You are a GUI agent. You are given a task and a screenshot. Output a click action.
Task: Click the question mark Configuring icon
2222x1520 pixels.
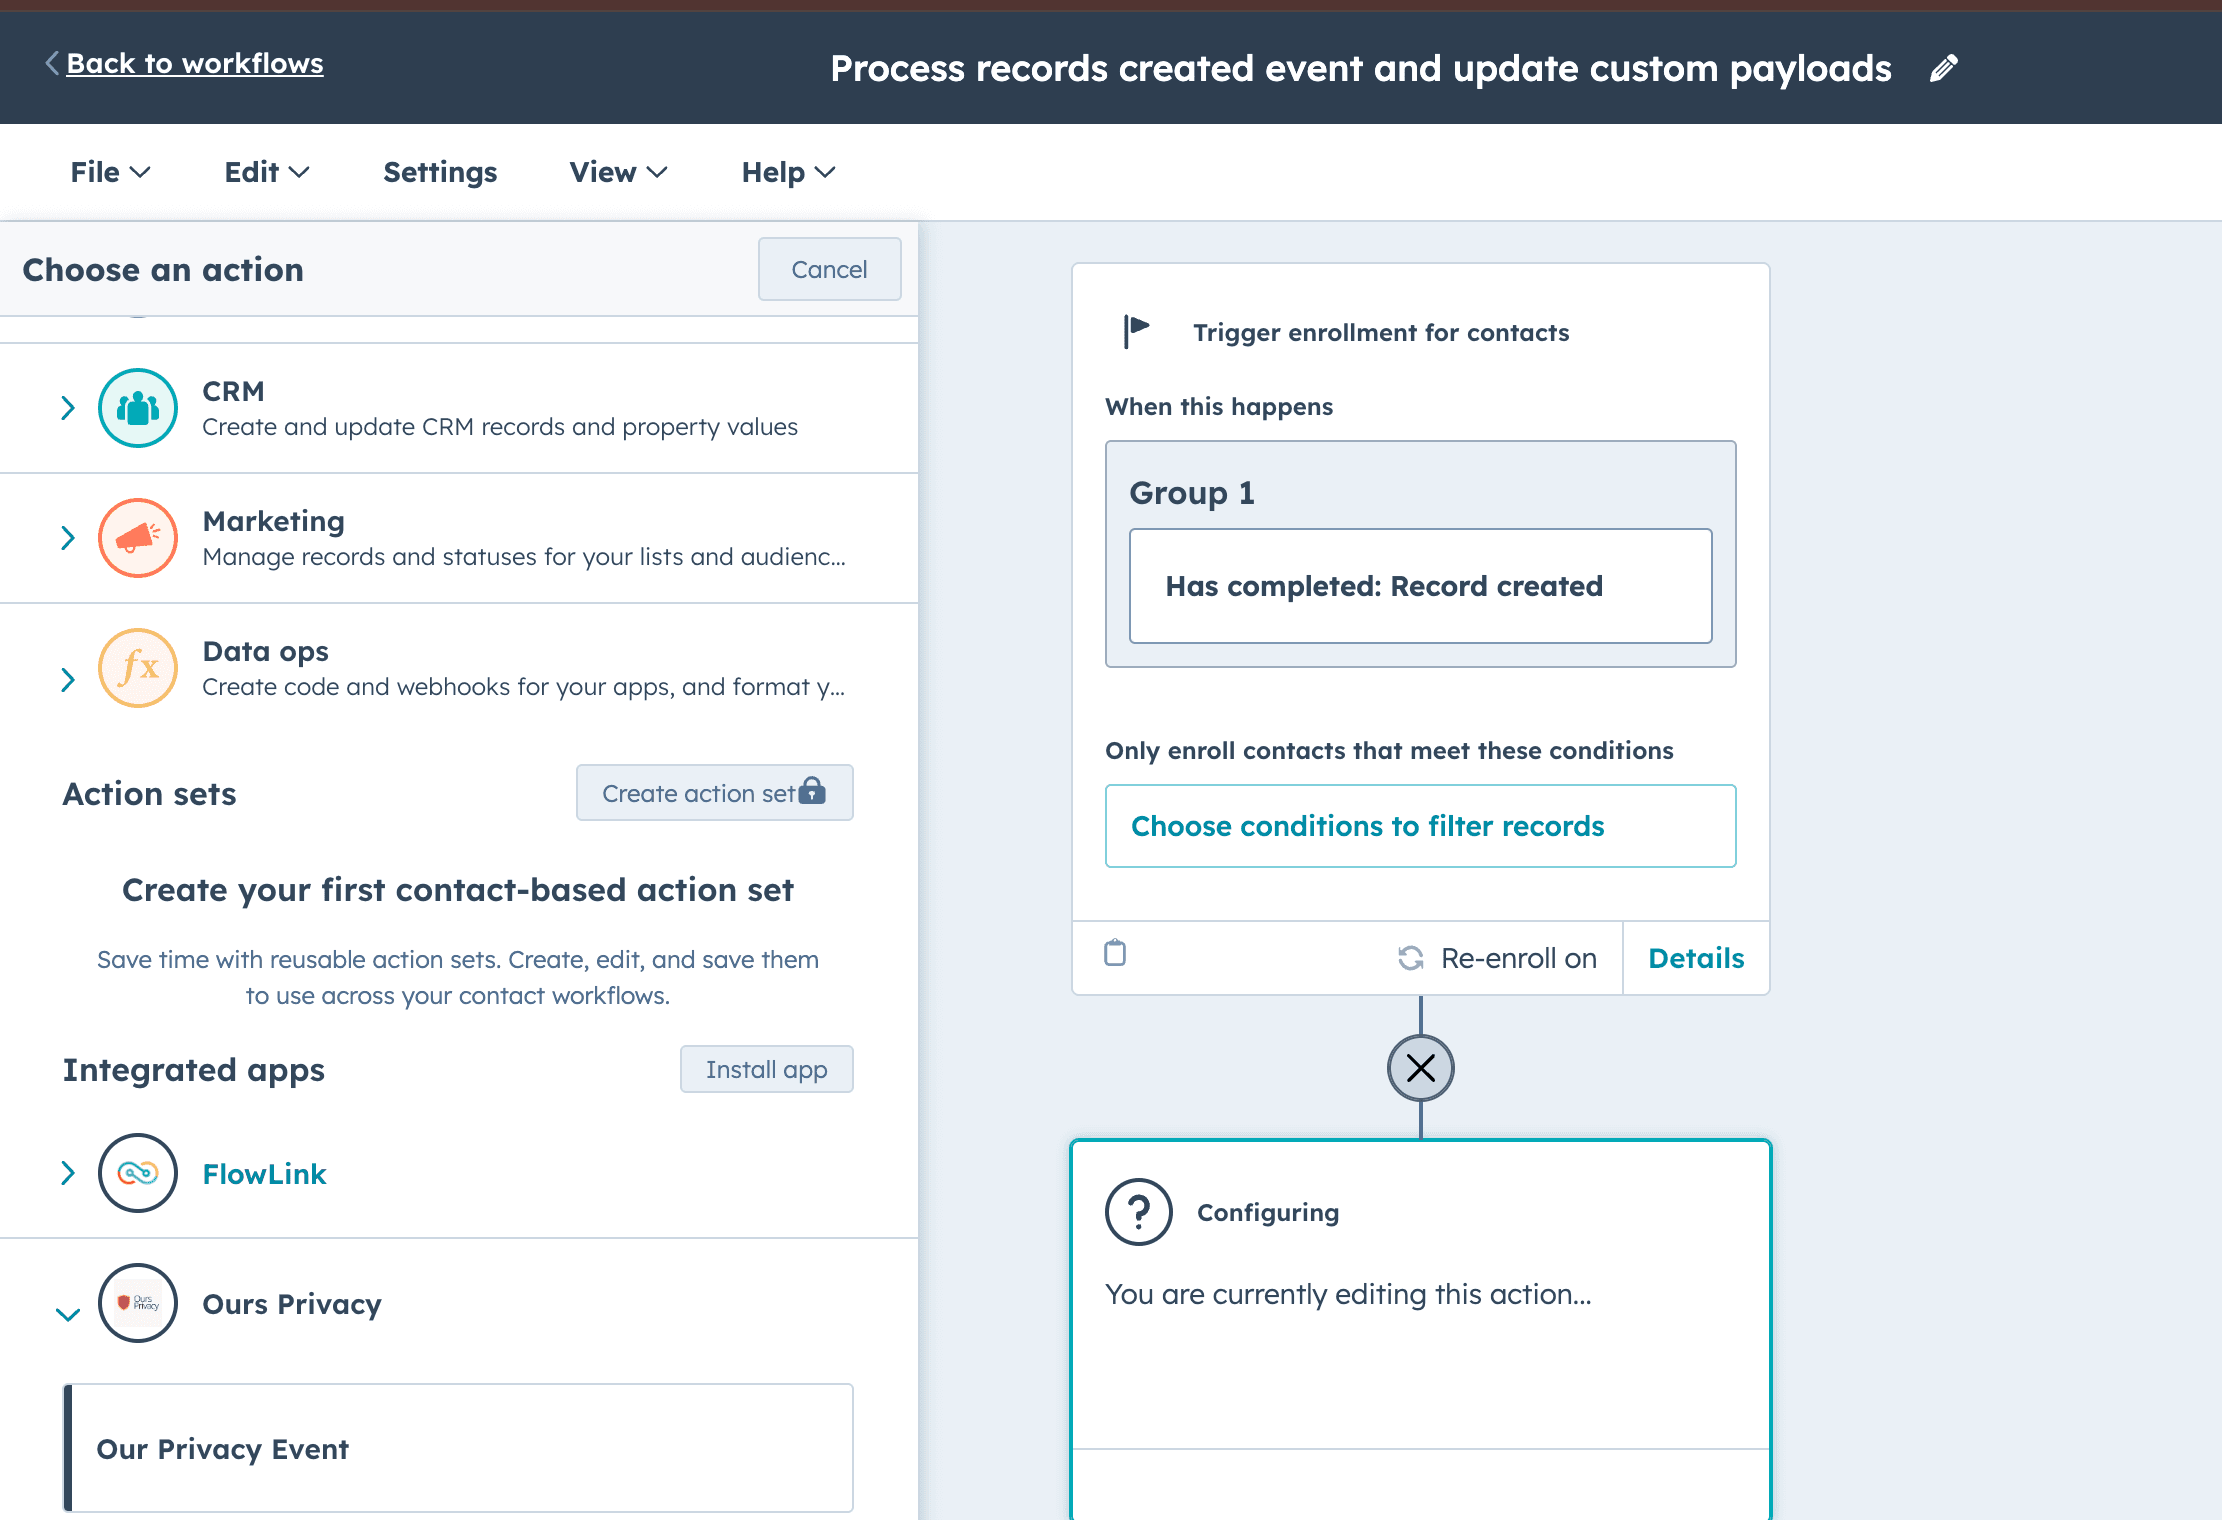1138,1212
